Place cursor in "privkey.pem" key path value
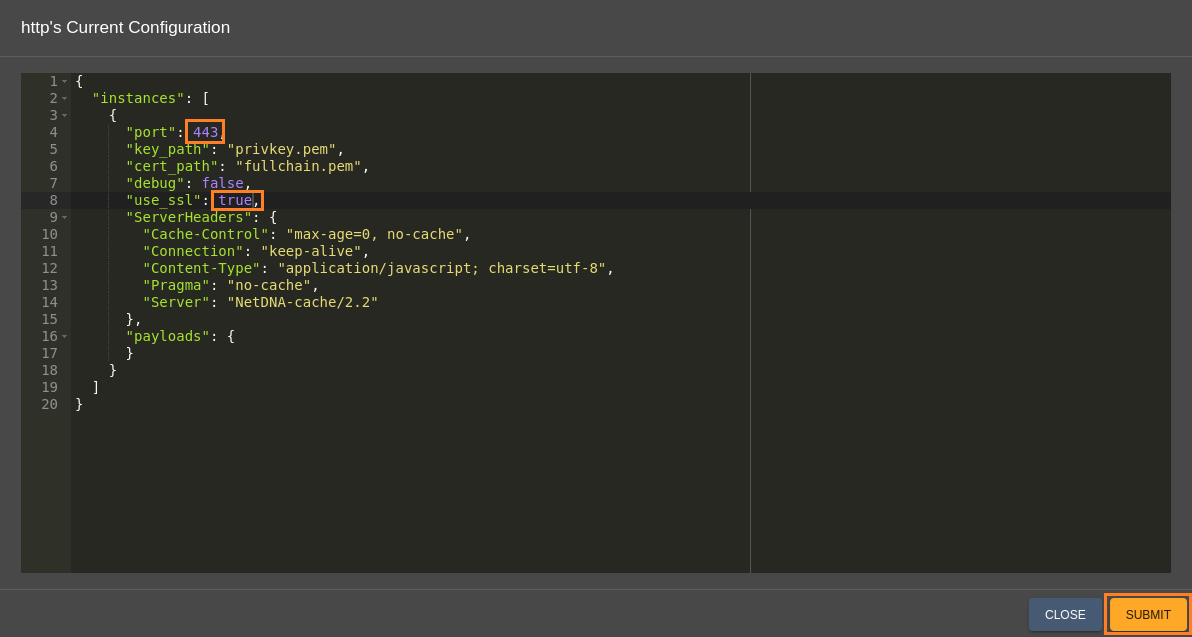Viewport: 1192px width, 637px height. (281, 149)
